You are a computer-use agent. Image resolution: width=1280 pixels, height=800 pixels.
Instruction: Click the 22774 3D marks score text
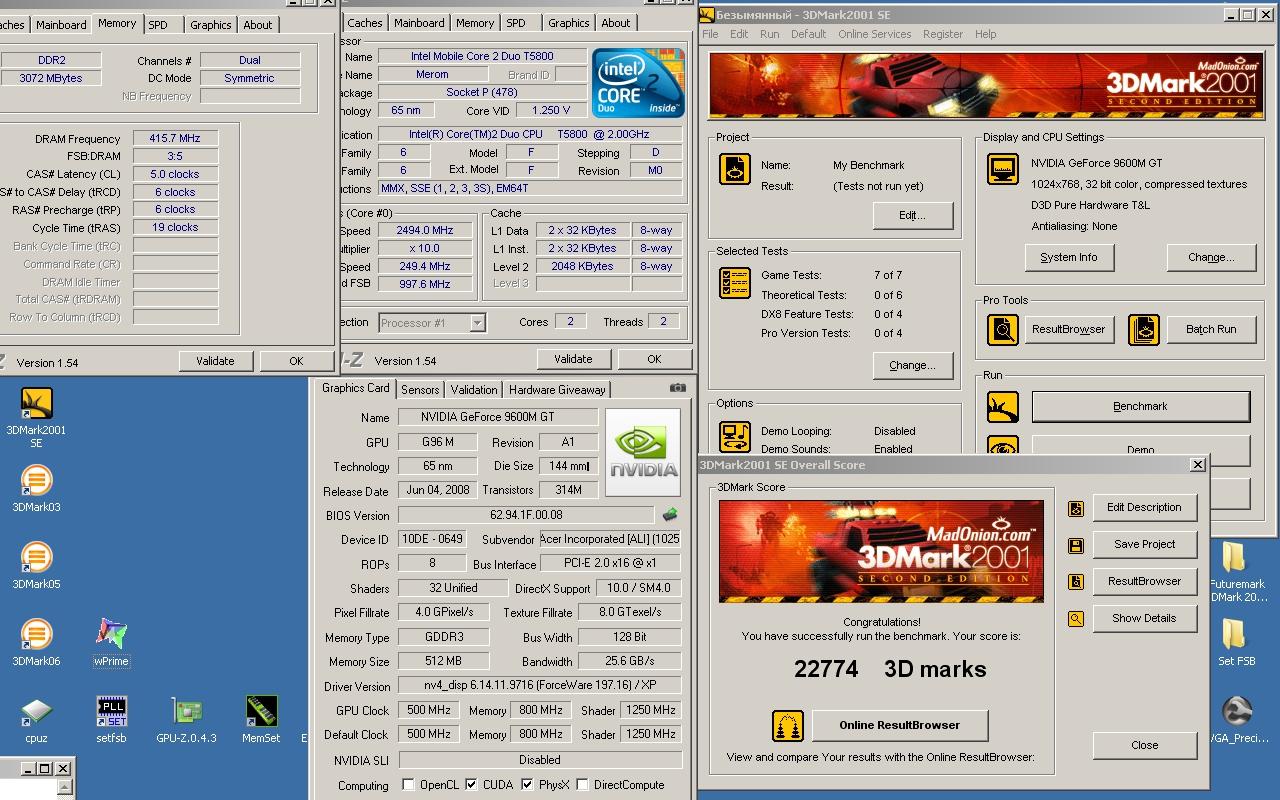pos(890,669)
